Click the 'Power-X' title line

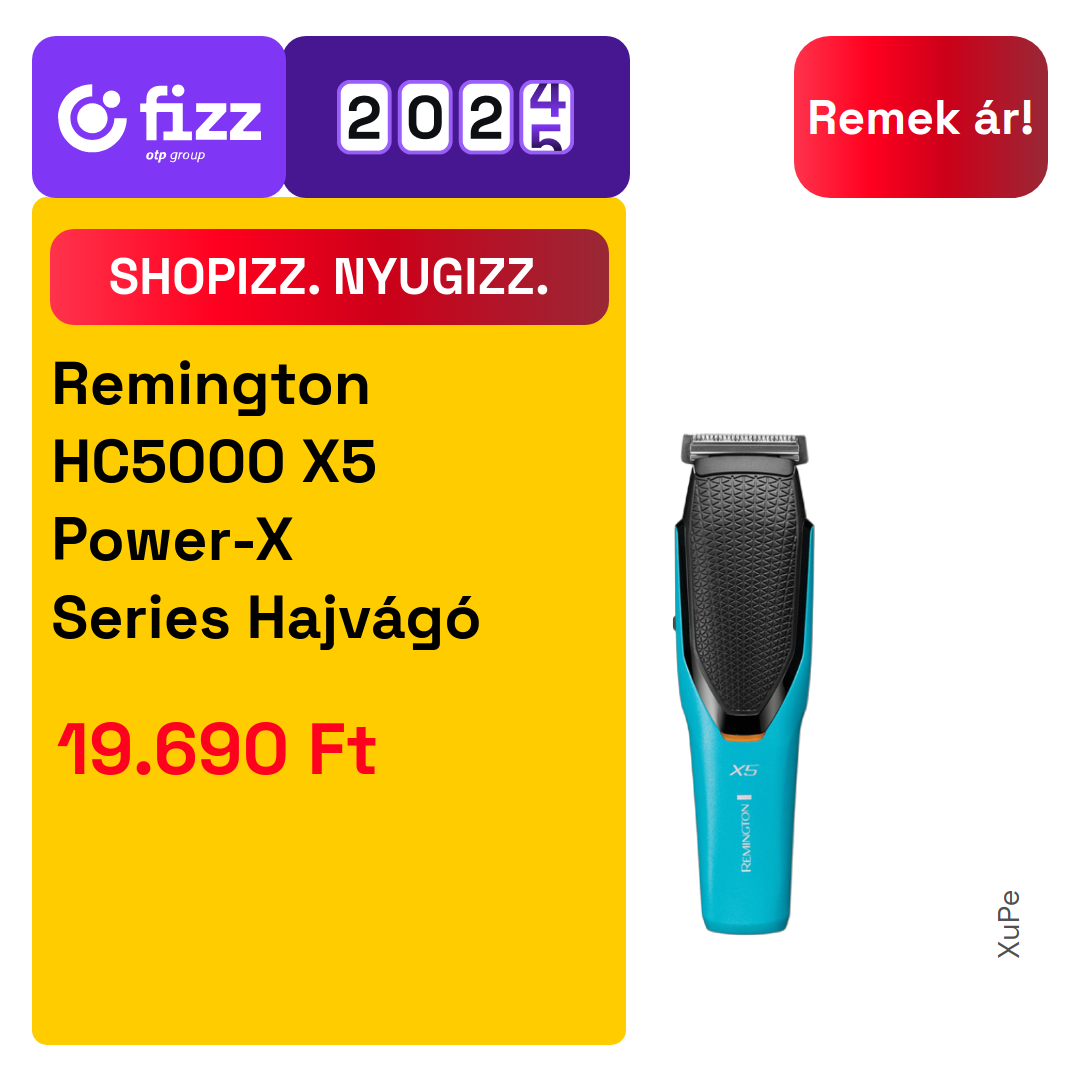pos(173,539)
